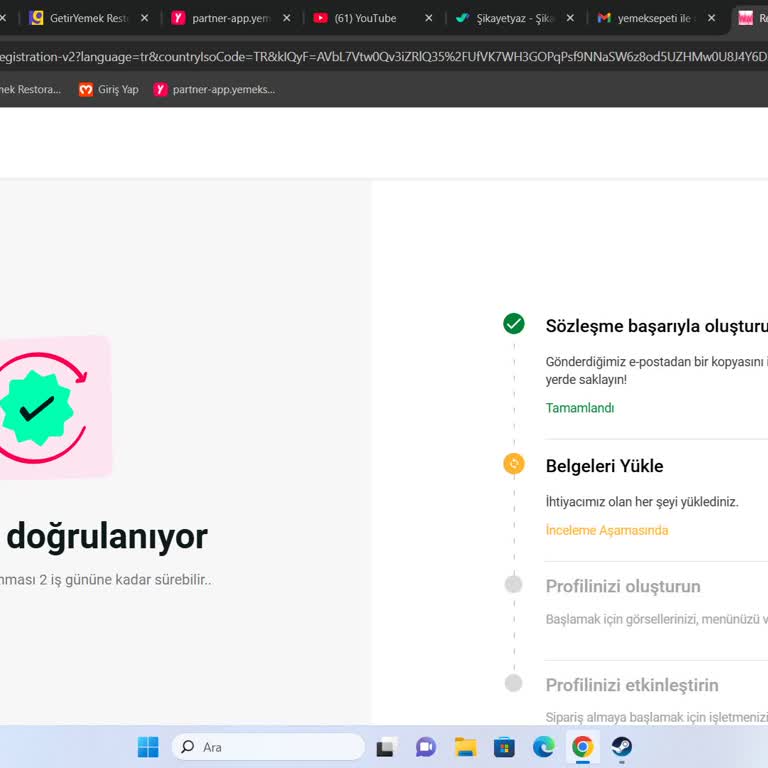
Task: Open the Gmail yemeksepeti ile tab
Action: pos(656,18)
